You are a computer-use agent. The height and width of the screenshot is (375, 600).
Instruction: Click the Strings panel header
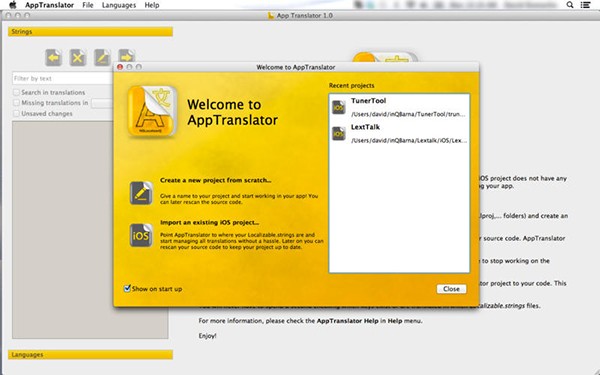point(90,31)
